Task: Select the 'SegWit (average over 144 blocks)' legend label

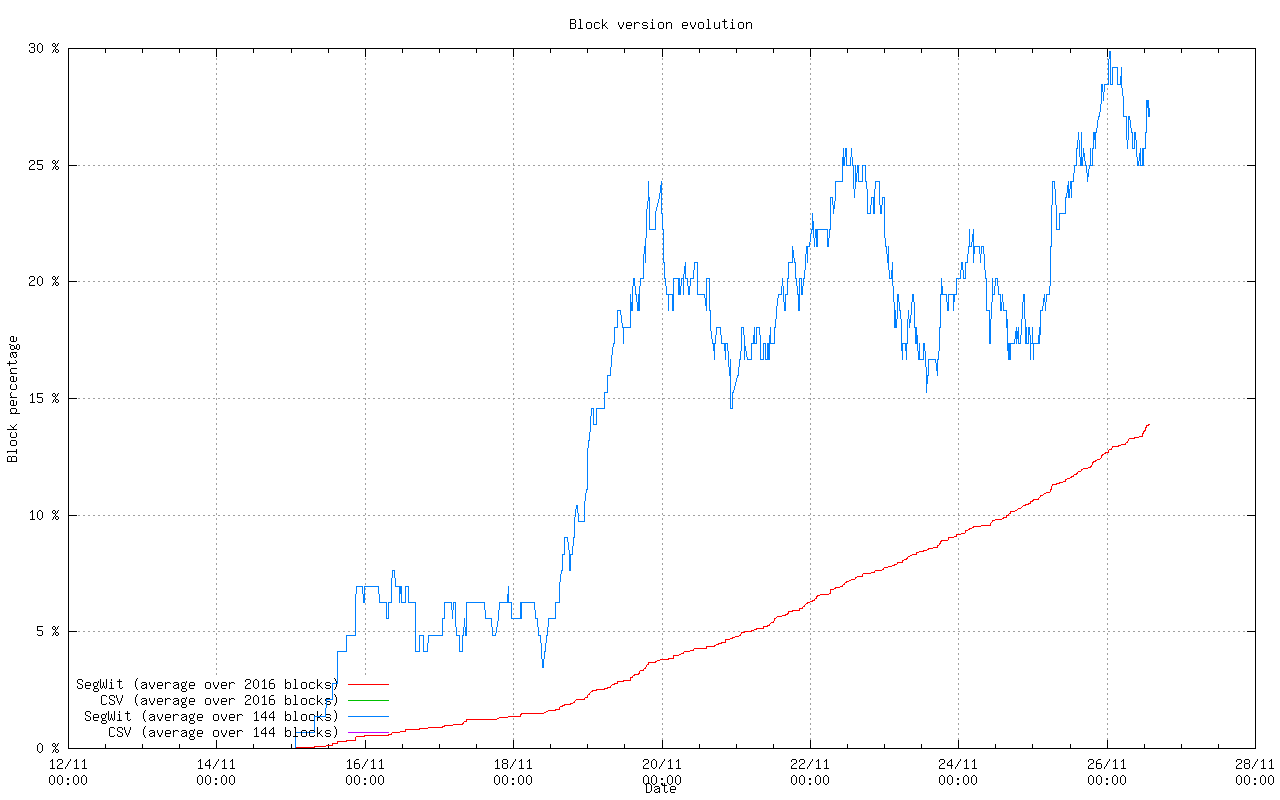Action: pyautogui.click(x=211, y=717)
